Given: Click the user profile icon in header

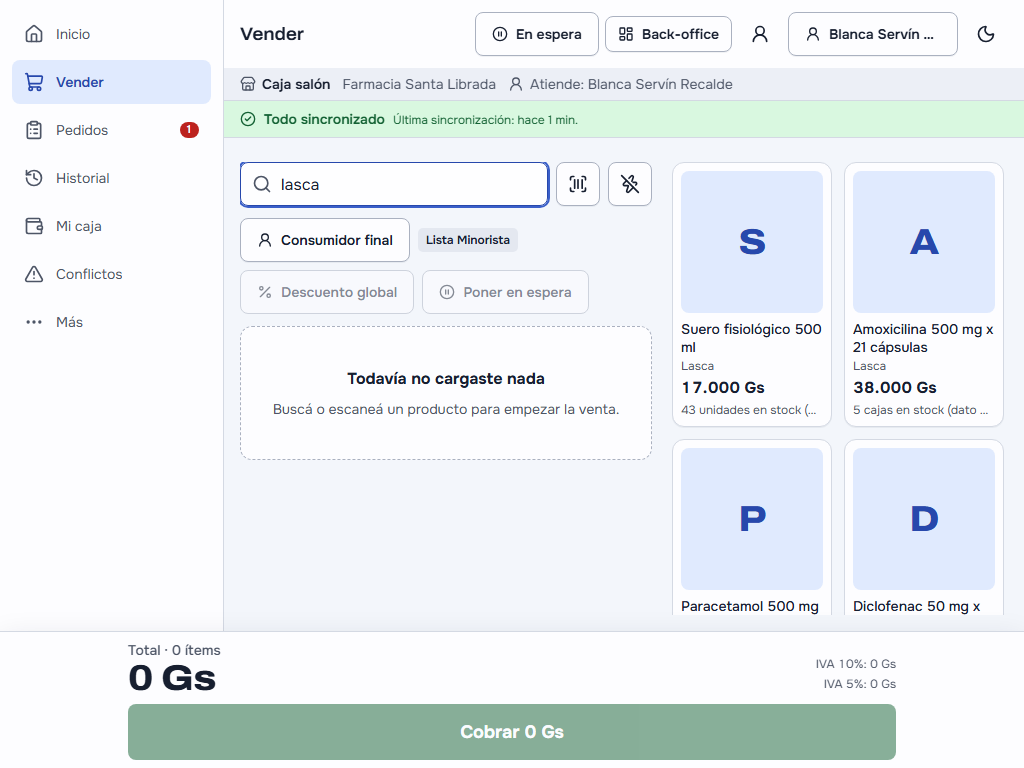Looking at the screenshot, I should 760,34.
